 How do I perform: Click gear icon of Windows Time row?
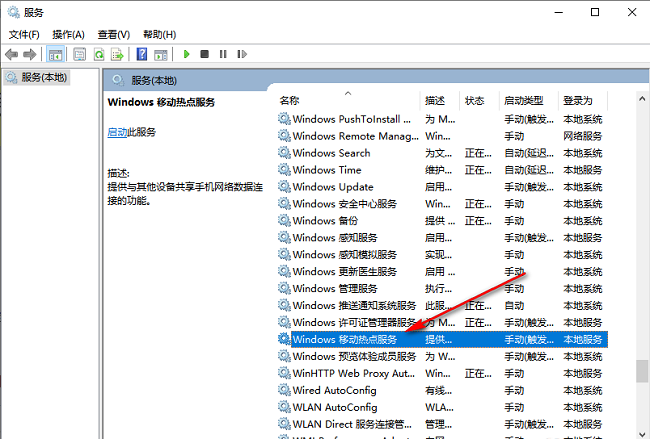click(x=284, y=170)
